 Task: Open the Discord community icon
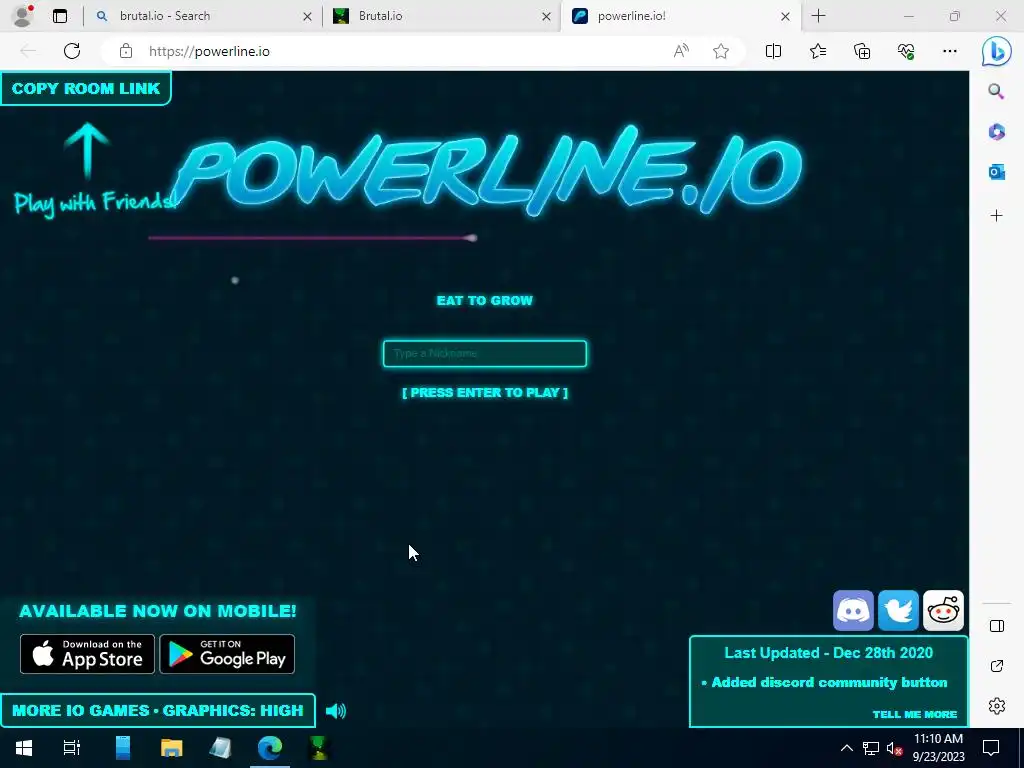[853, 611]
